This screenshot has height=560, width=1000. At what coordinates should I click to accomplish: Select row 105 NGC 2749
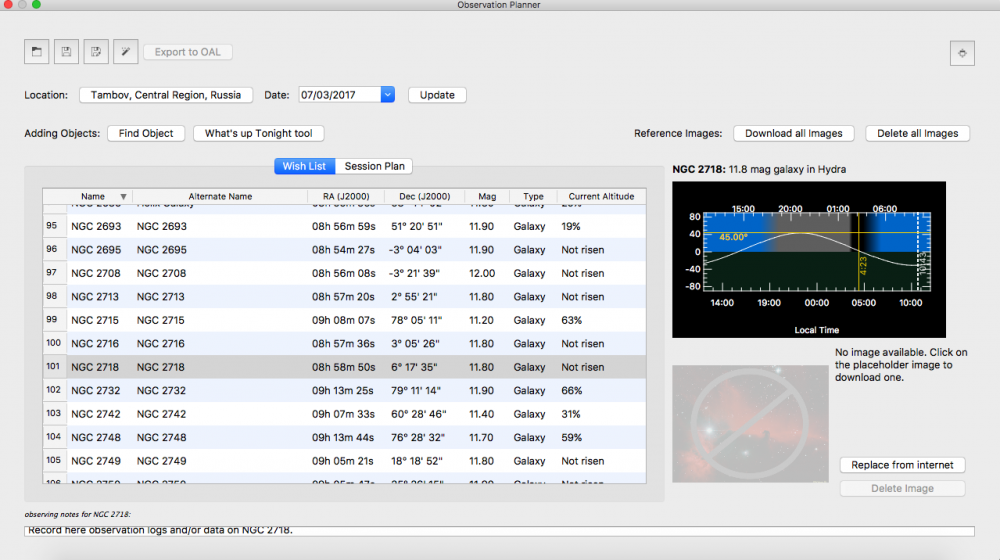[x=344, y=461]
